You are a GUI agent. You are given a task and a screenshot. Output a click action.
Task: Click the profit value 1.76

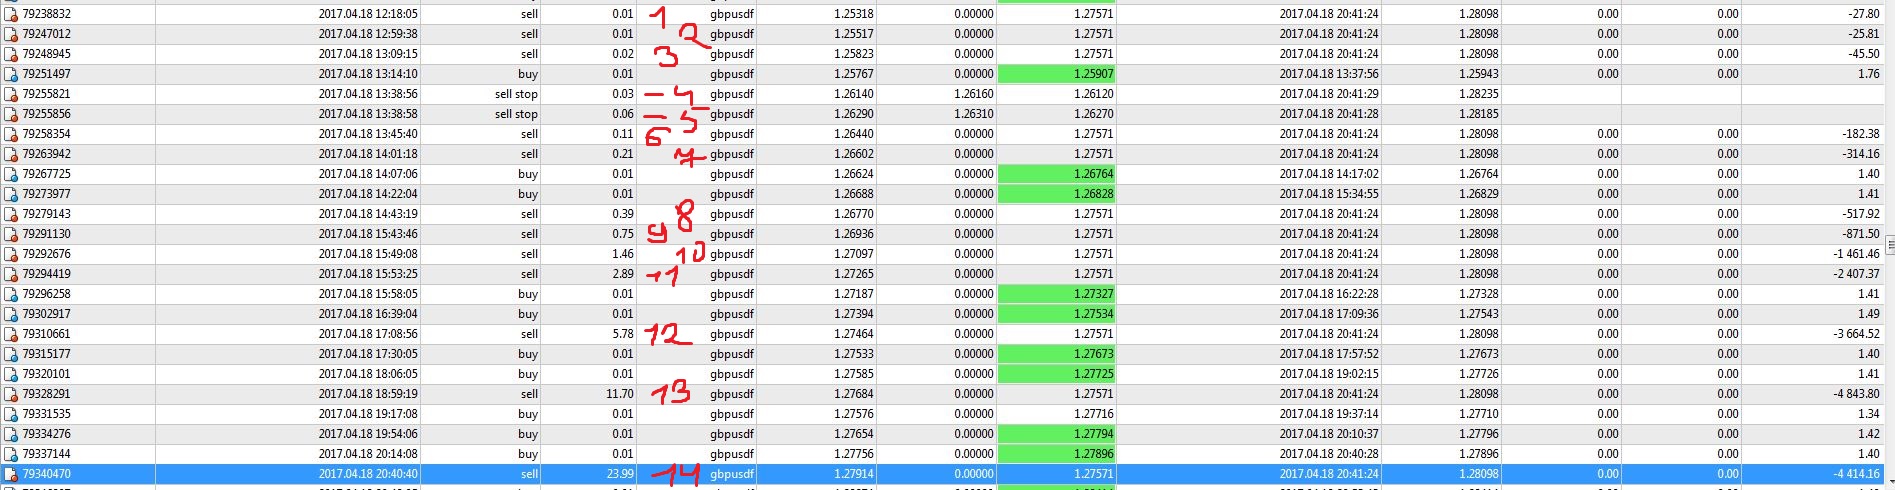pos(1869,74)
